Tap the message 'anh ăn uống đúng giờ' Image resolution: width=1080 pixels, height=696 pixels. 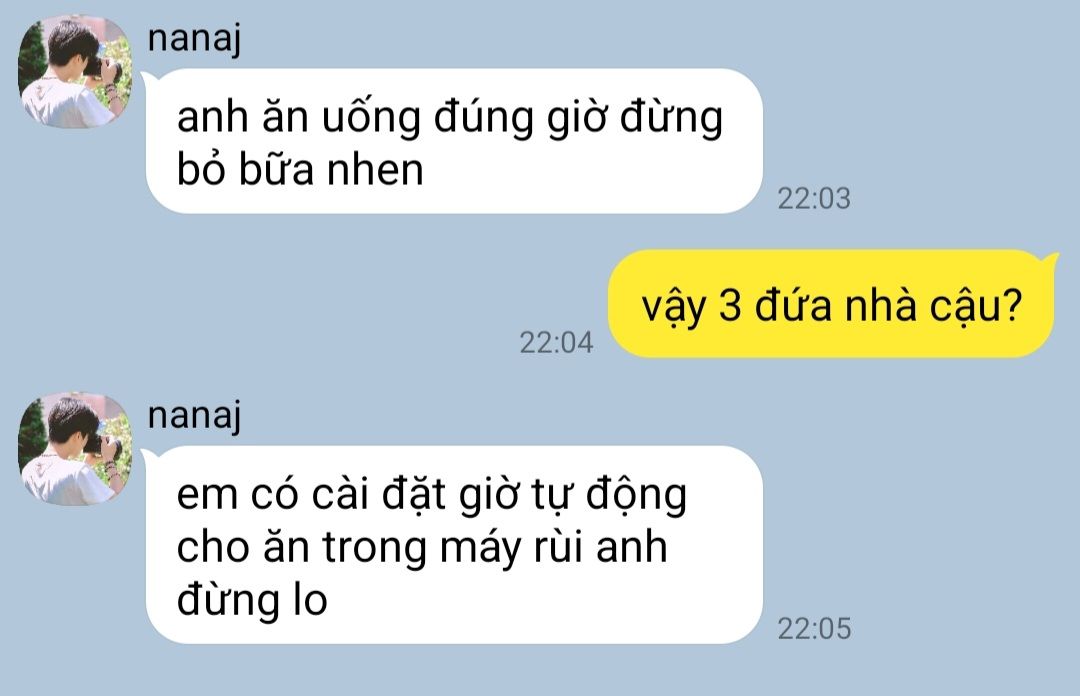[x=454, y=141]
